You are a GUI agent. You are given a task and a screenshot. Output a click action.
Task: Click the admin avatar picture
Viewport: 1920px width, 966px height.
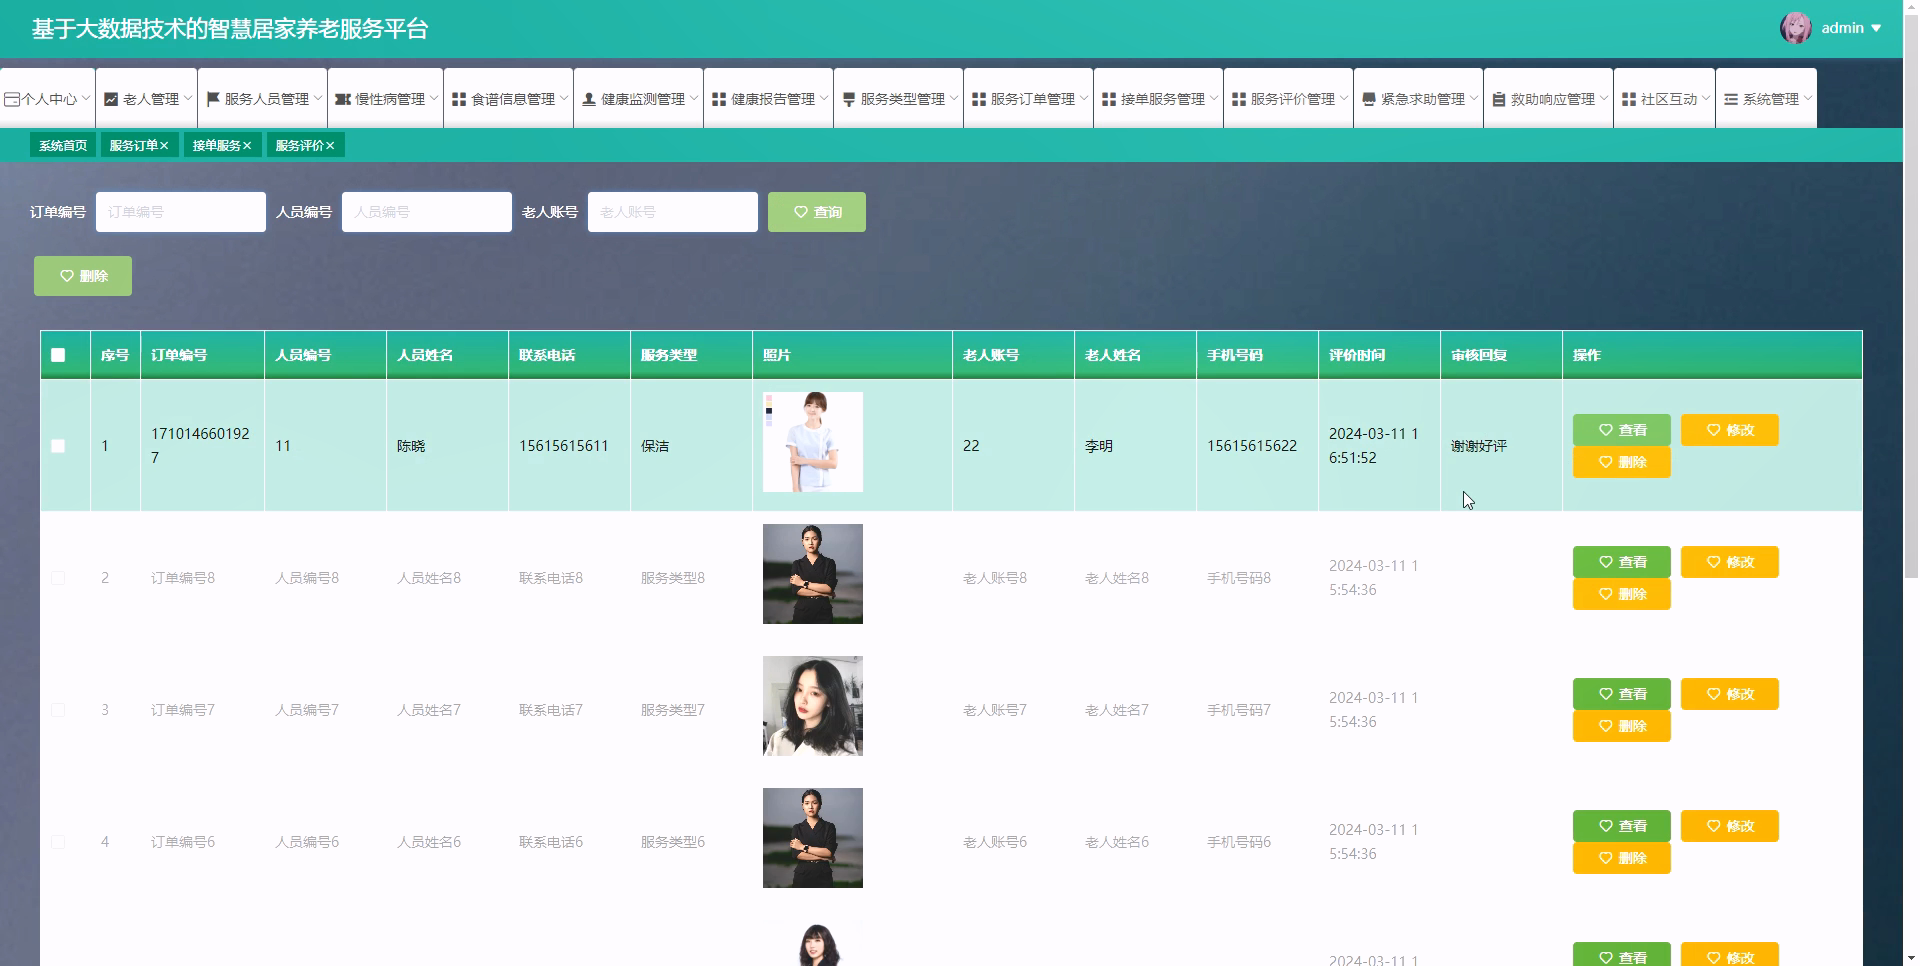click(1796, 28)
